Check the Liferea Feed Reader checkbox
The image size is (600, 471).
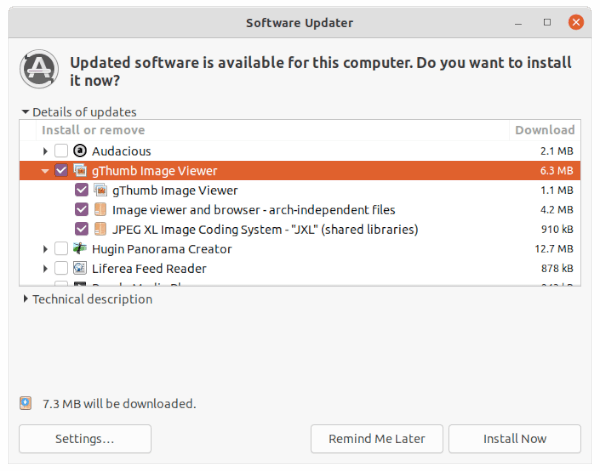[x=62, y=268]
